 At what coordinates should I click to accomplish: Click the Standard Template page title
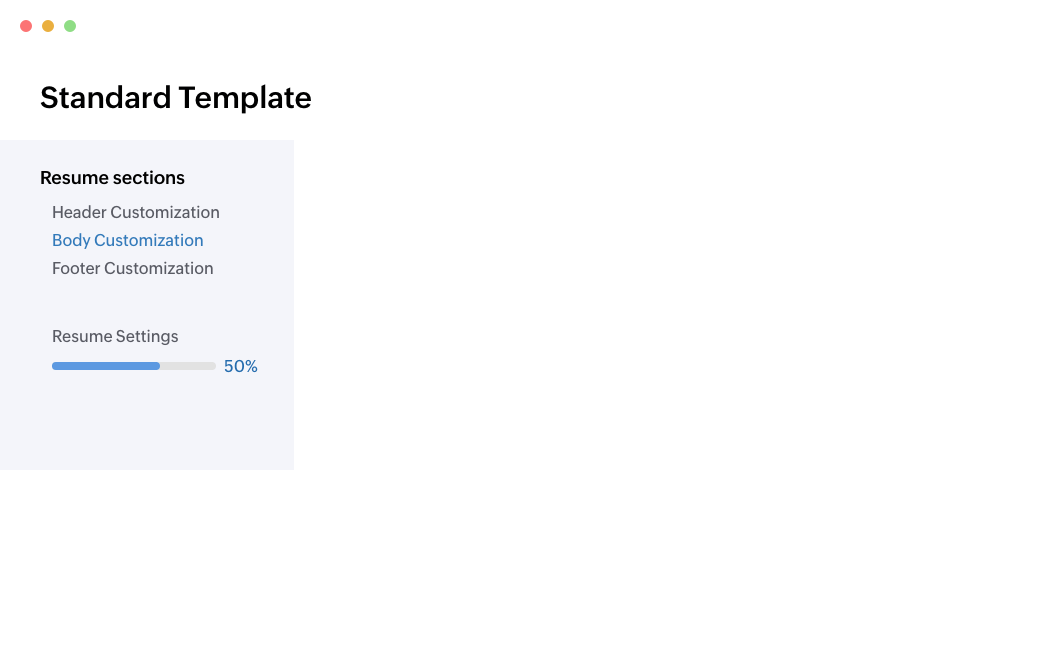click(x=175, y=98)
